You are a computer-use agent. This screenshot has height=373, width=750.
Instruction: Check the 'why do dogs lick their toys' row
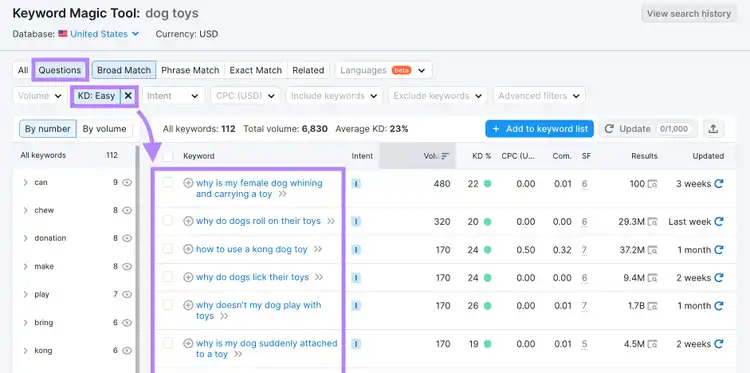167,276
